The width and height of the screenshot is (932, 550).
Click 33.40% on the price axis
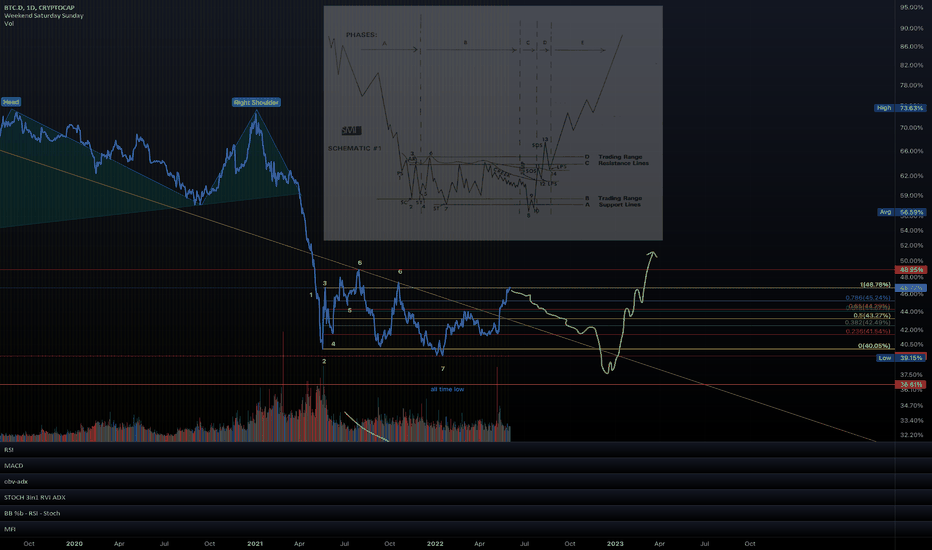(x=911, y=420)
